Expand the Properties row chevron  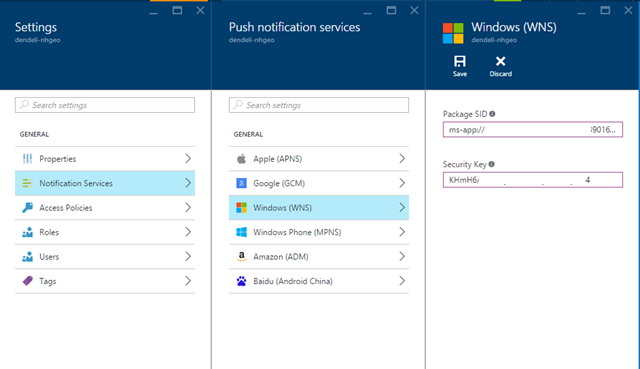(188, 158)
